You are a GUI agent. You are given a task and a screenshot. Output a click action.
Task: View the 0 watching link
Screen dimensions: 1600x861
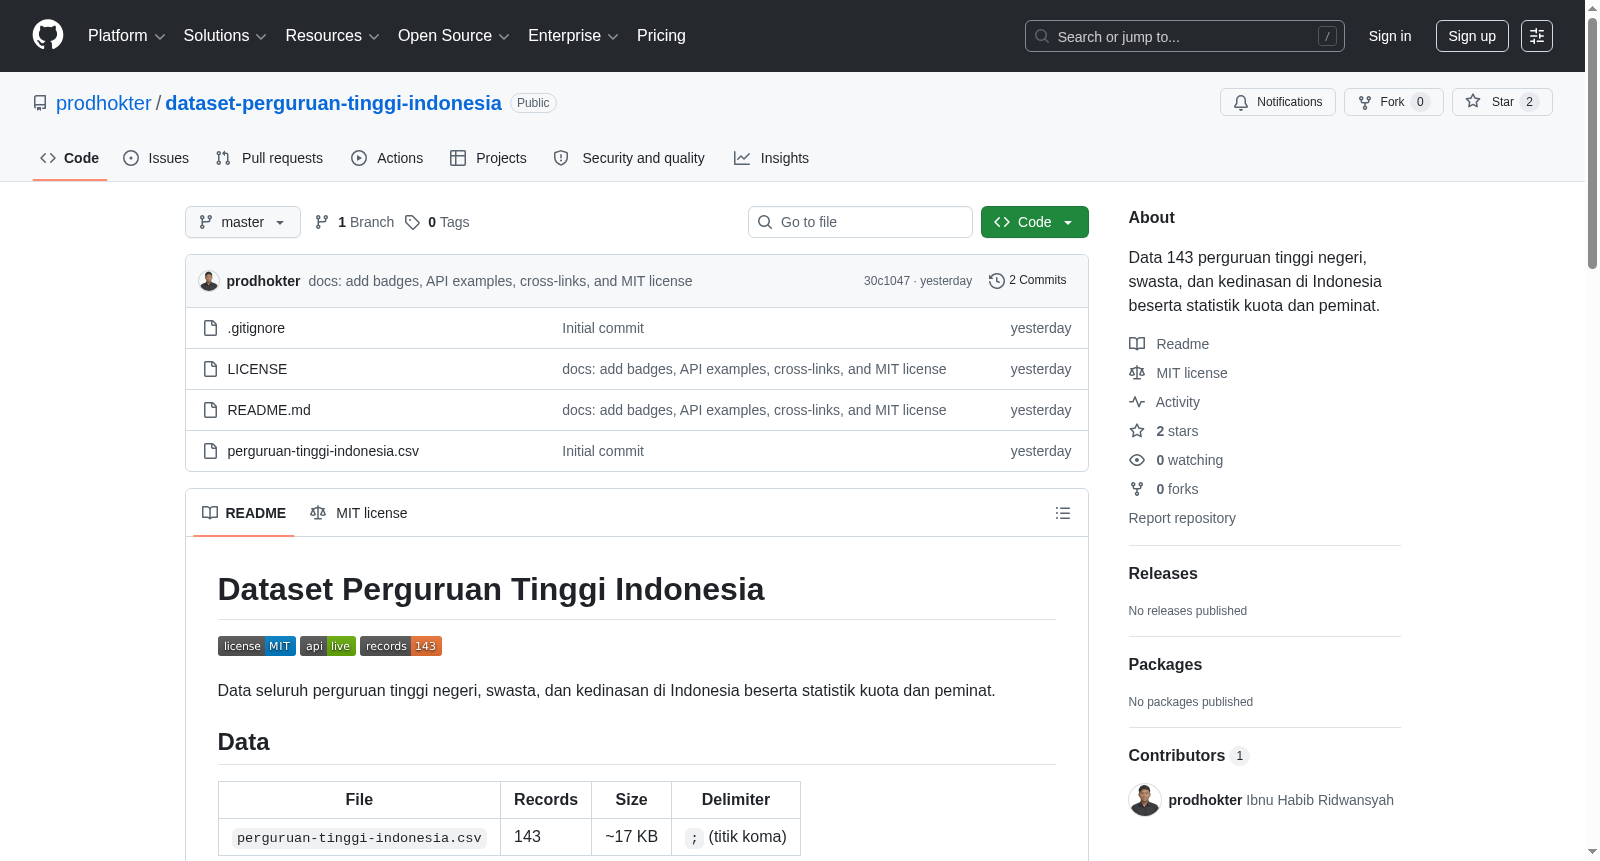coord(1176,460)
